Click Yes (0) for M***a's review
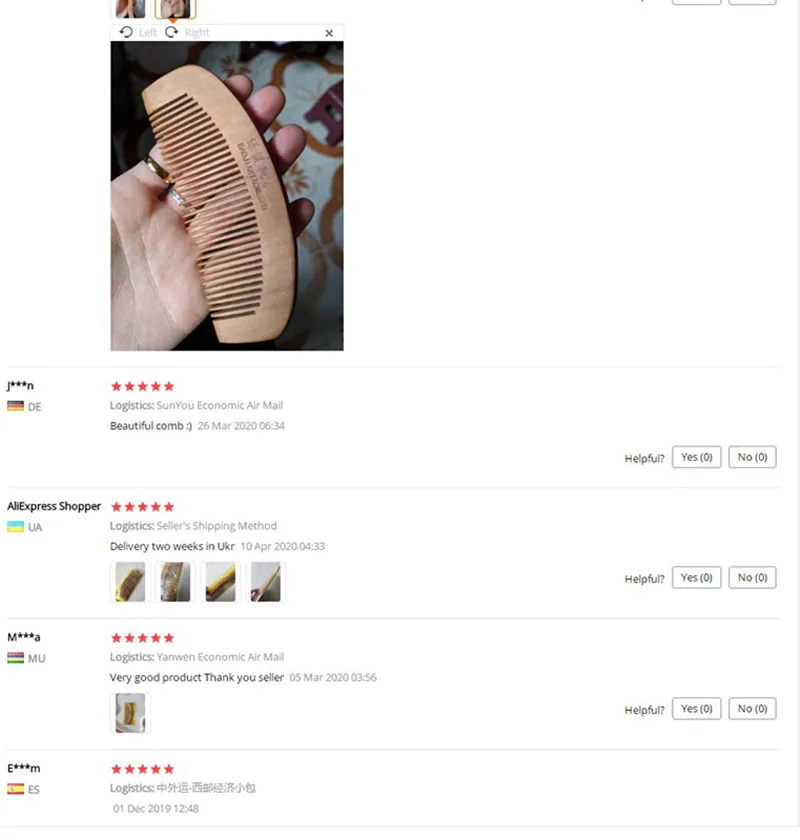Image resolution: width=800 pixels, height=840 pixels. (696, 709)
